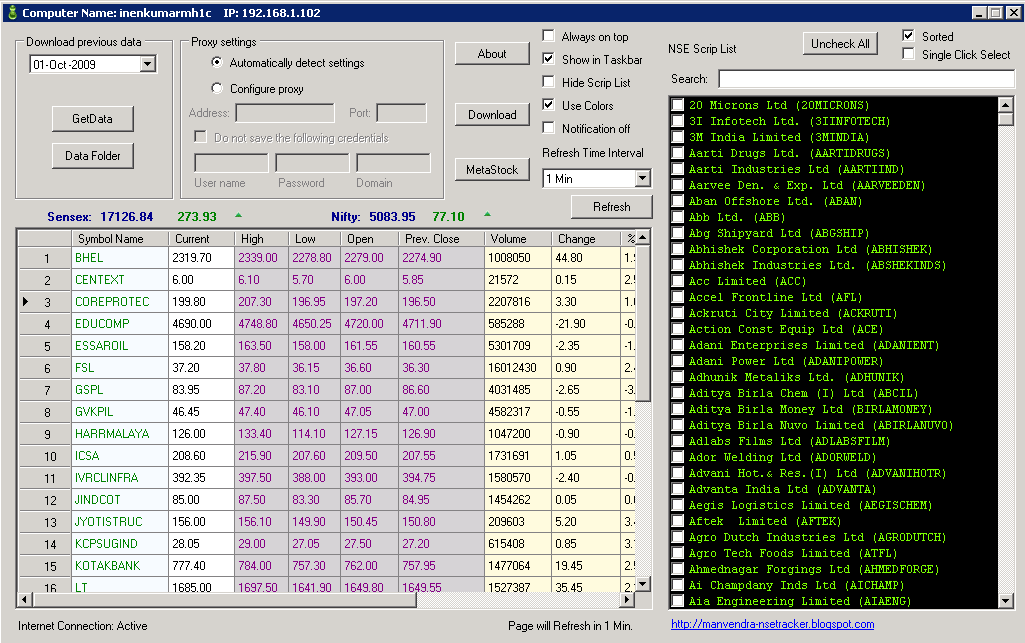The height and width of the screenshot is (643, 1025).
Task: Choose the Configure proxy radio option
Action: click(x=217, y=88)
